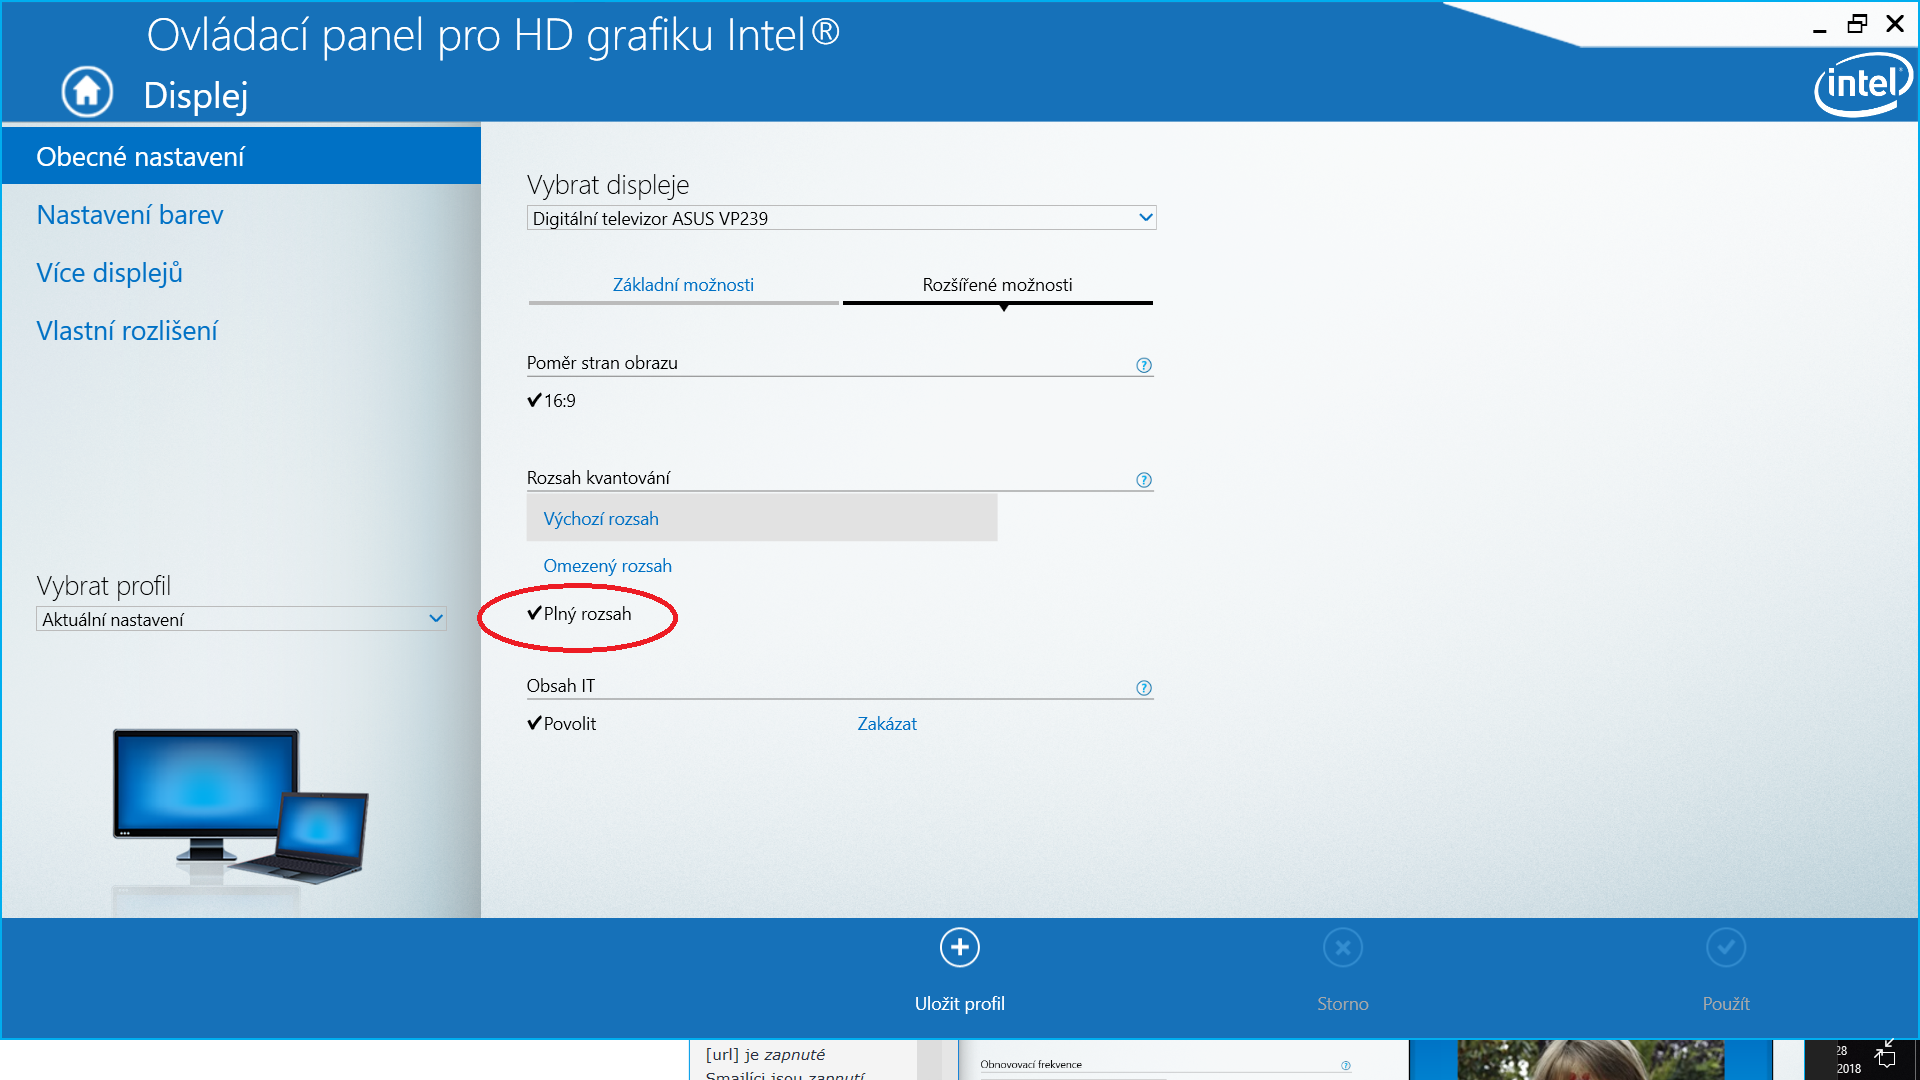Click help icon for Obsah IT
This screenshot has height=1080, width=1920.
click(x=1144, y=688)
